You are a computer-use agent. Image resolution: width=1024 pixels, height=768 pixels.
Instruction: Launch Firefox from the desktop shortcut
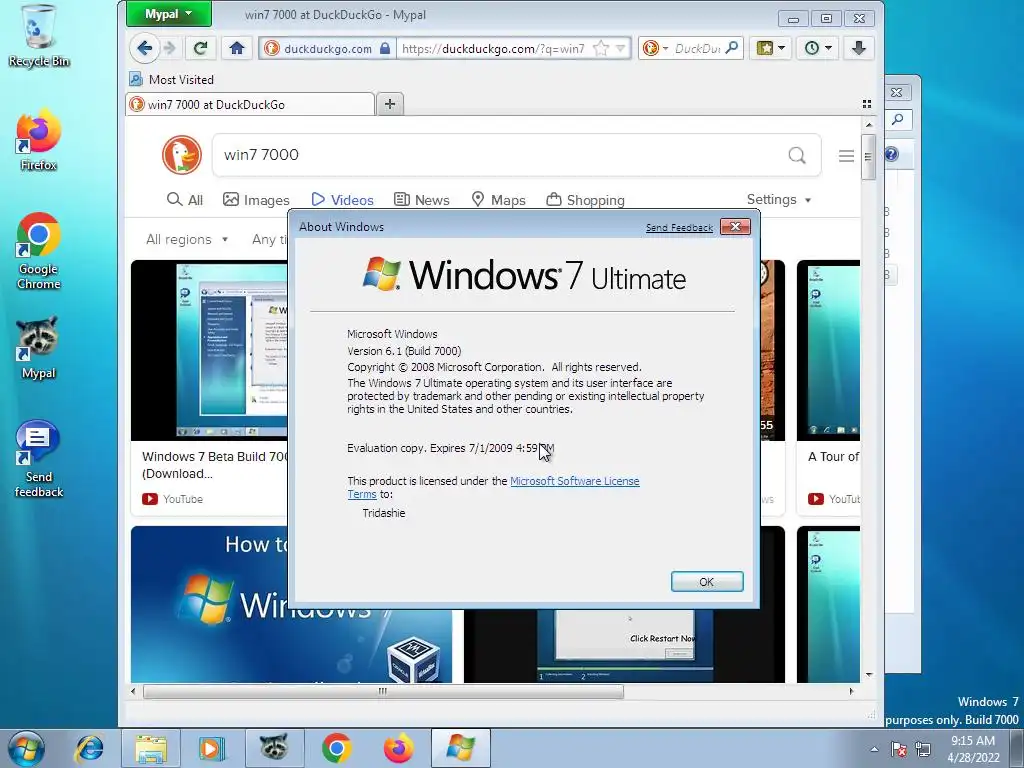[x=39, y=140]
